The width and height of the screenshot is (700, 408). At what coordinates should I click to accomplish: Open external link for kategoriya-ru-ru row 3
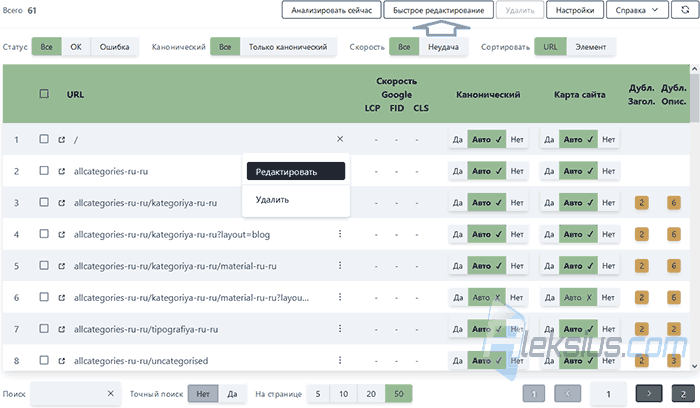(62, 203)
